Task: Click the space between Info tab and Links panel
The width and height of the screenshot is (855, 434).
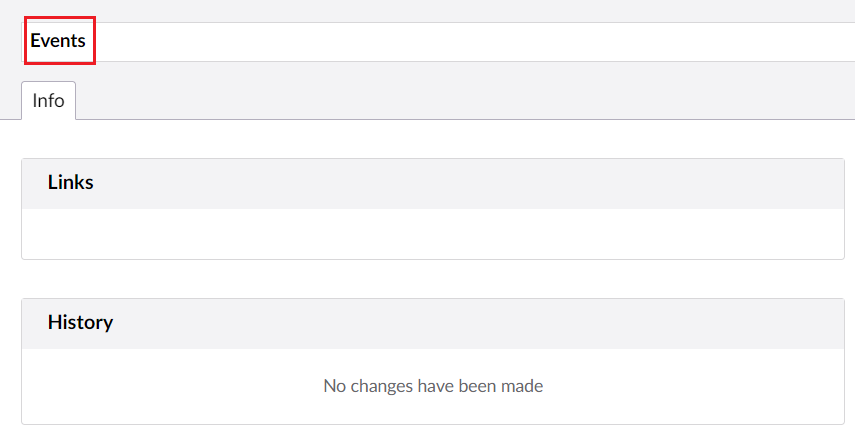Action: (x=432, y=139)
